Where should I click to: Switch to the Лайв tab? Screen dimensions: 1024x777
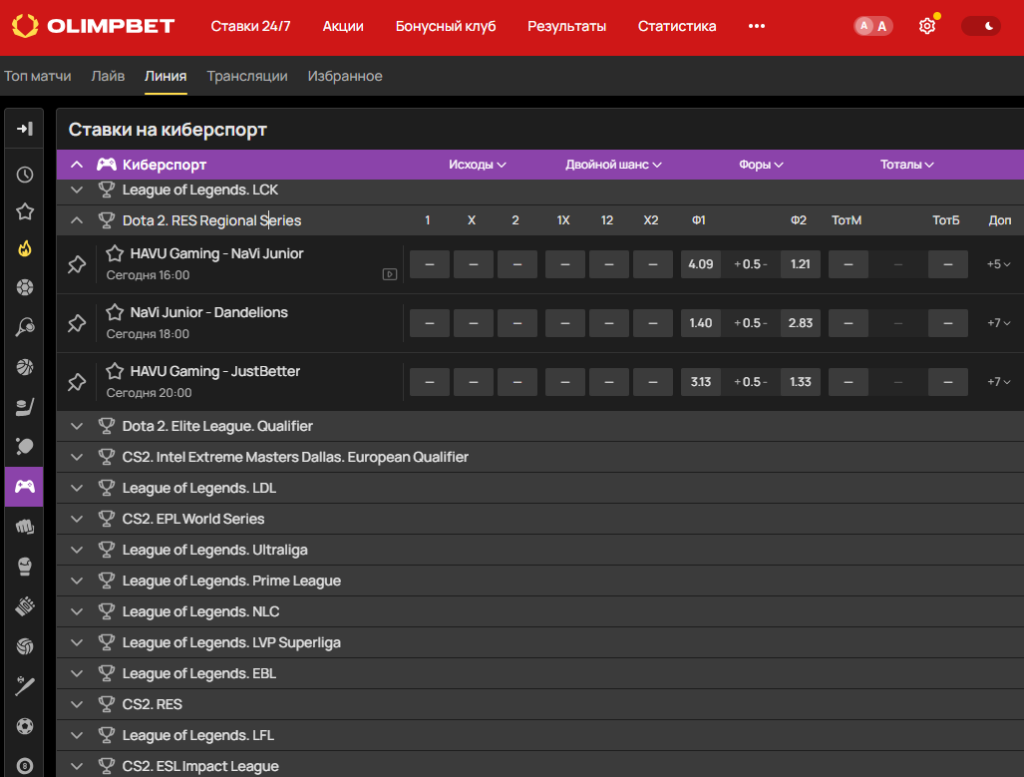click(x=108, y=76)
